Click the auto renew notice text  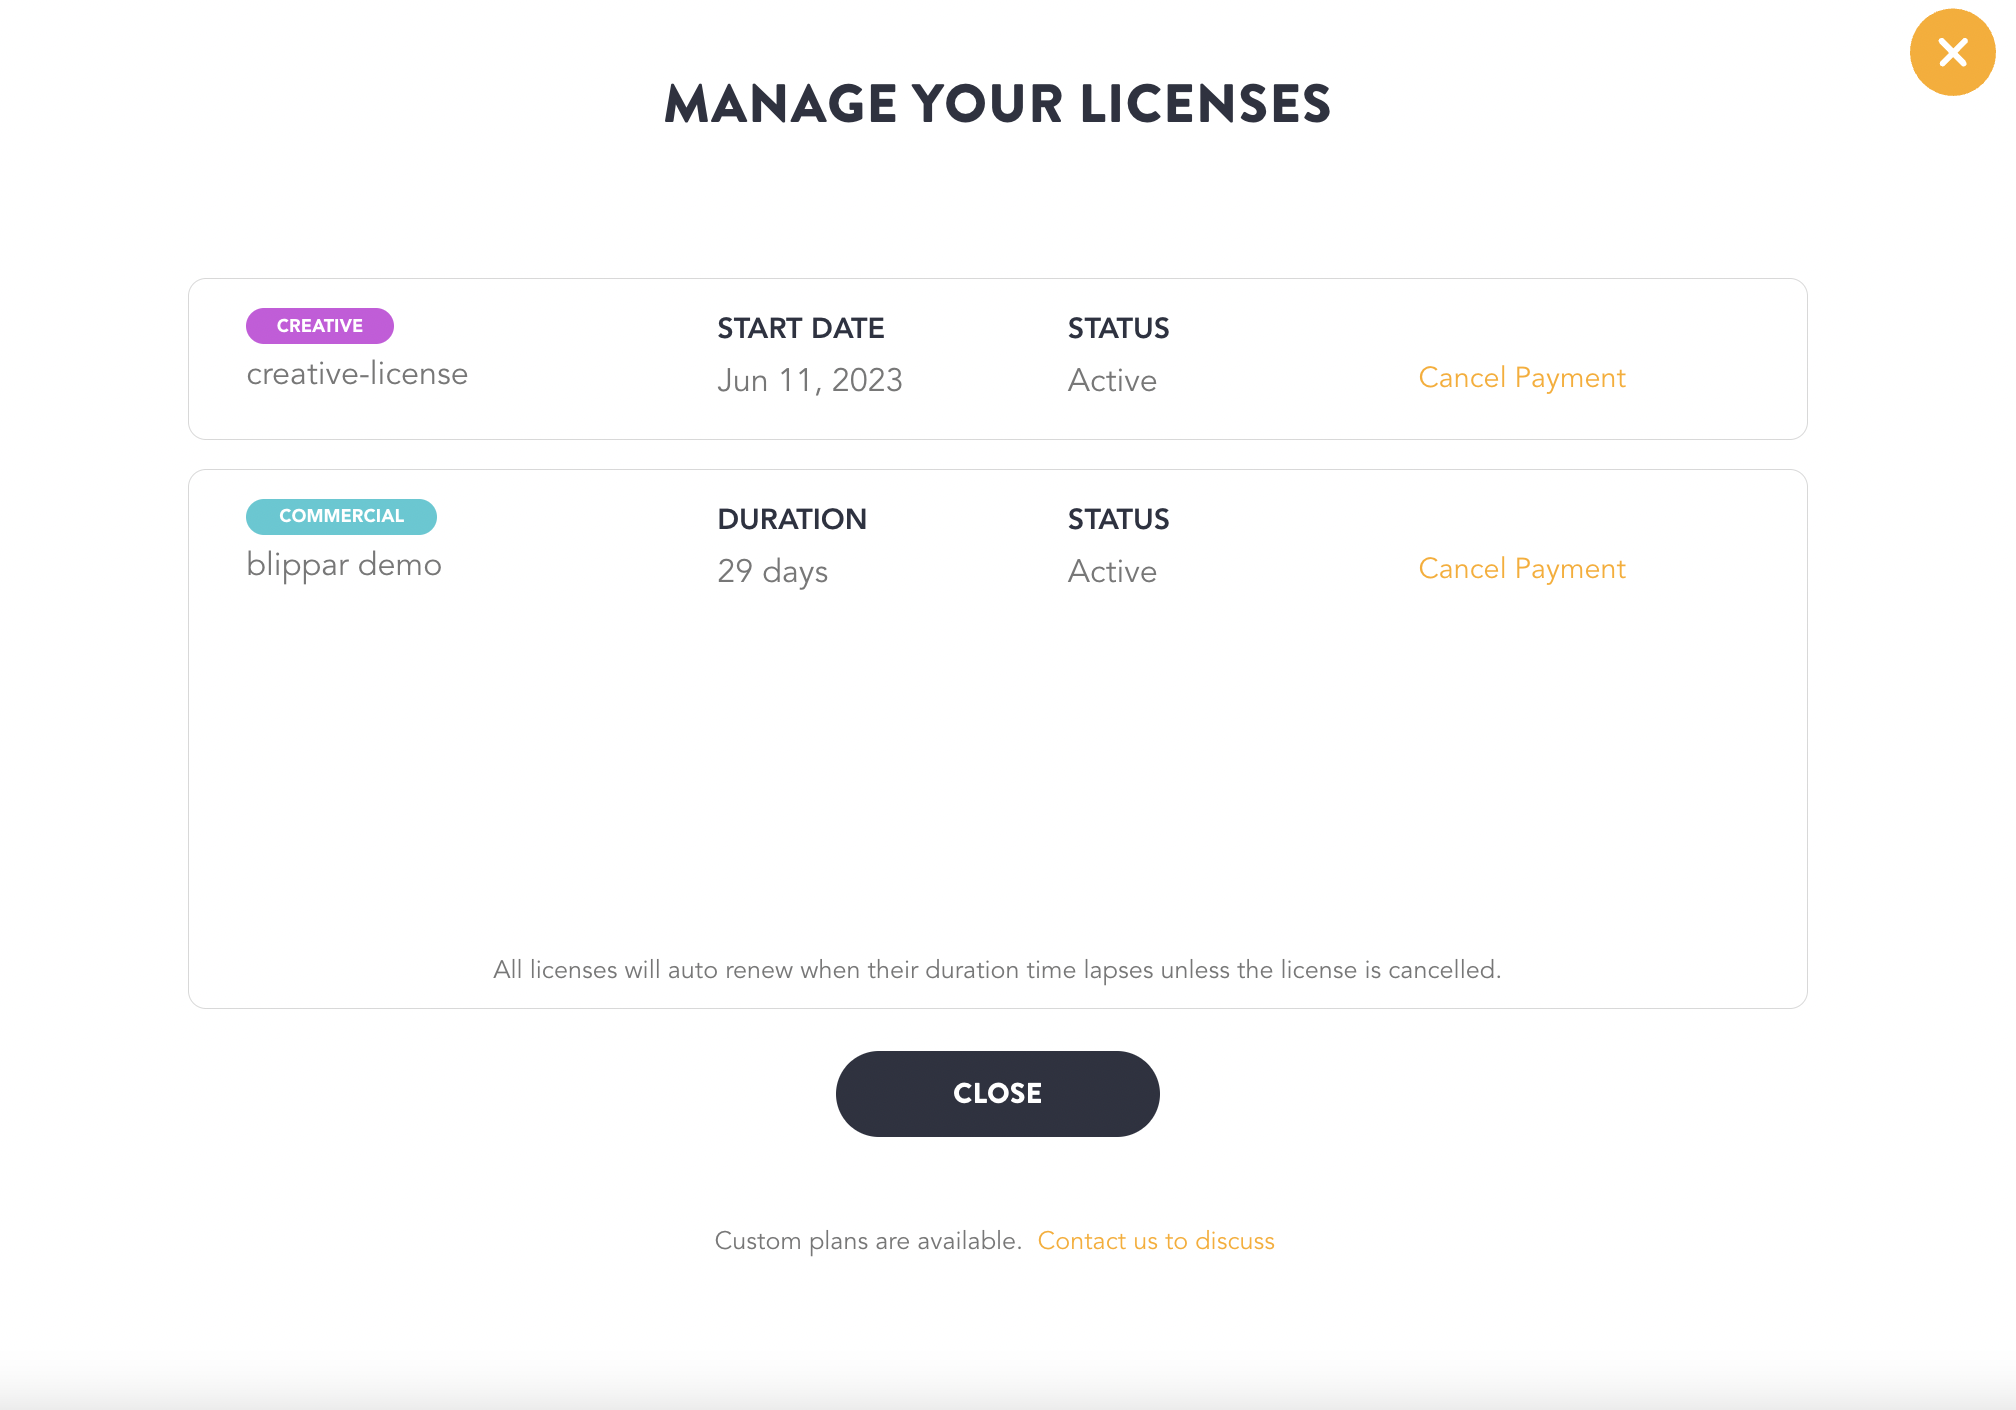tap(996, 970)
